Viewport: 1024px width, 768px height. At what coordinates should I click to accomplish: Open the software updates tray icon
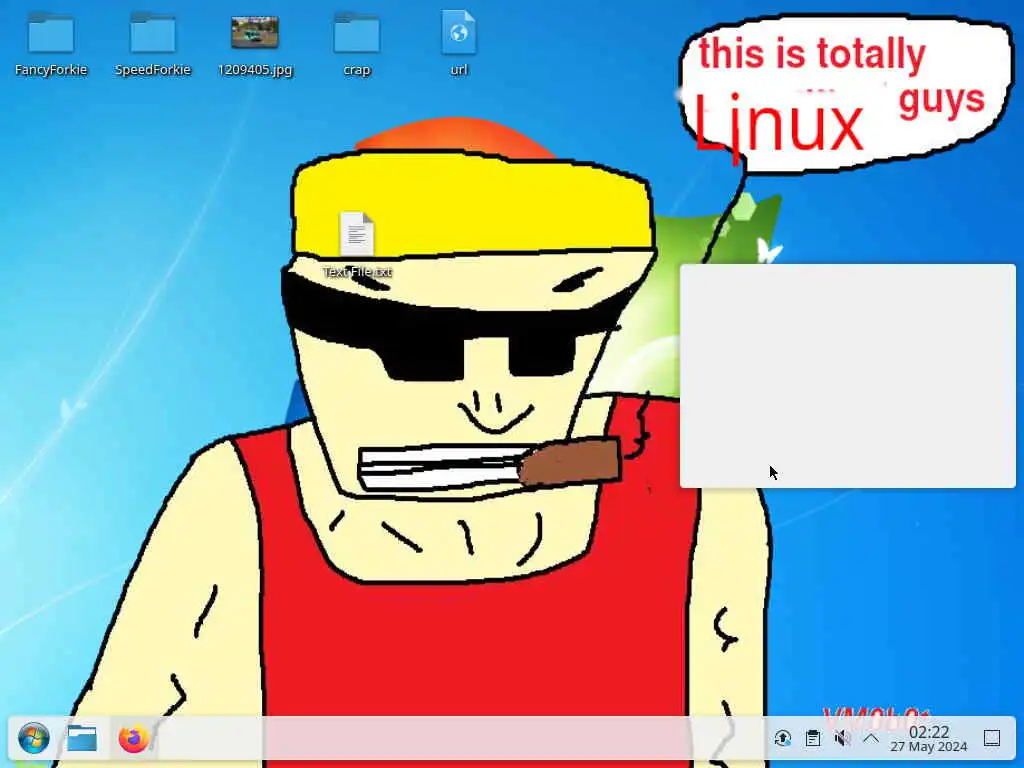(782, 739)
